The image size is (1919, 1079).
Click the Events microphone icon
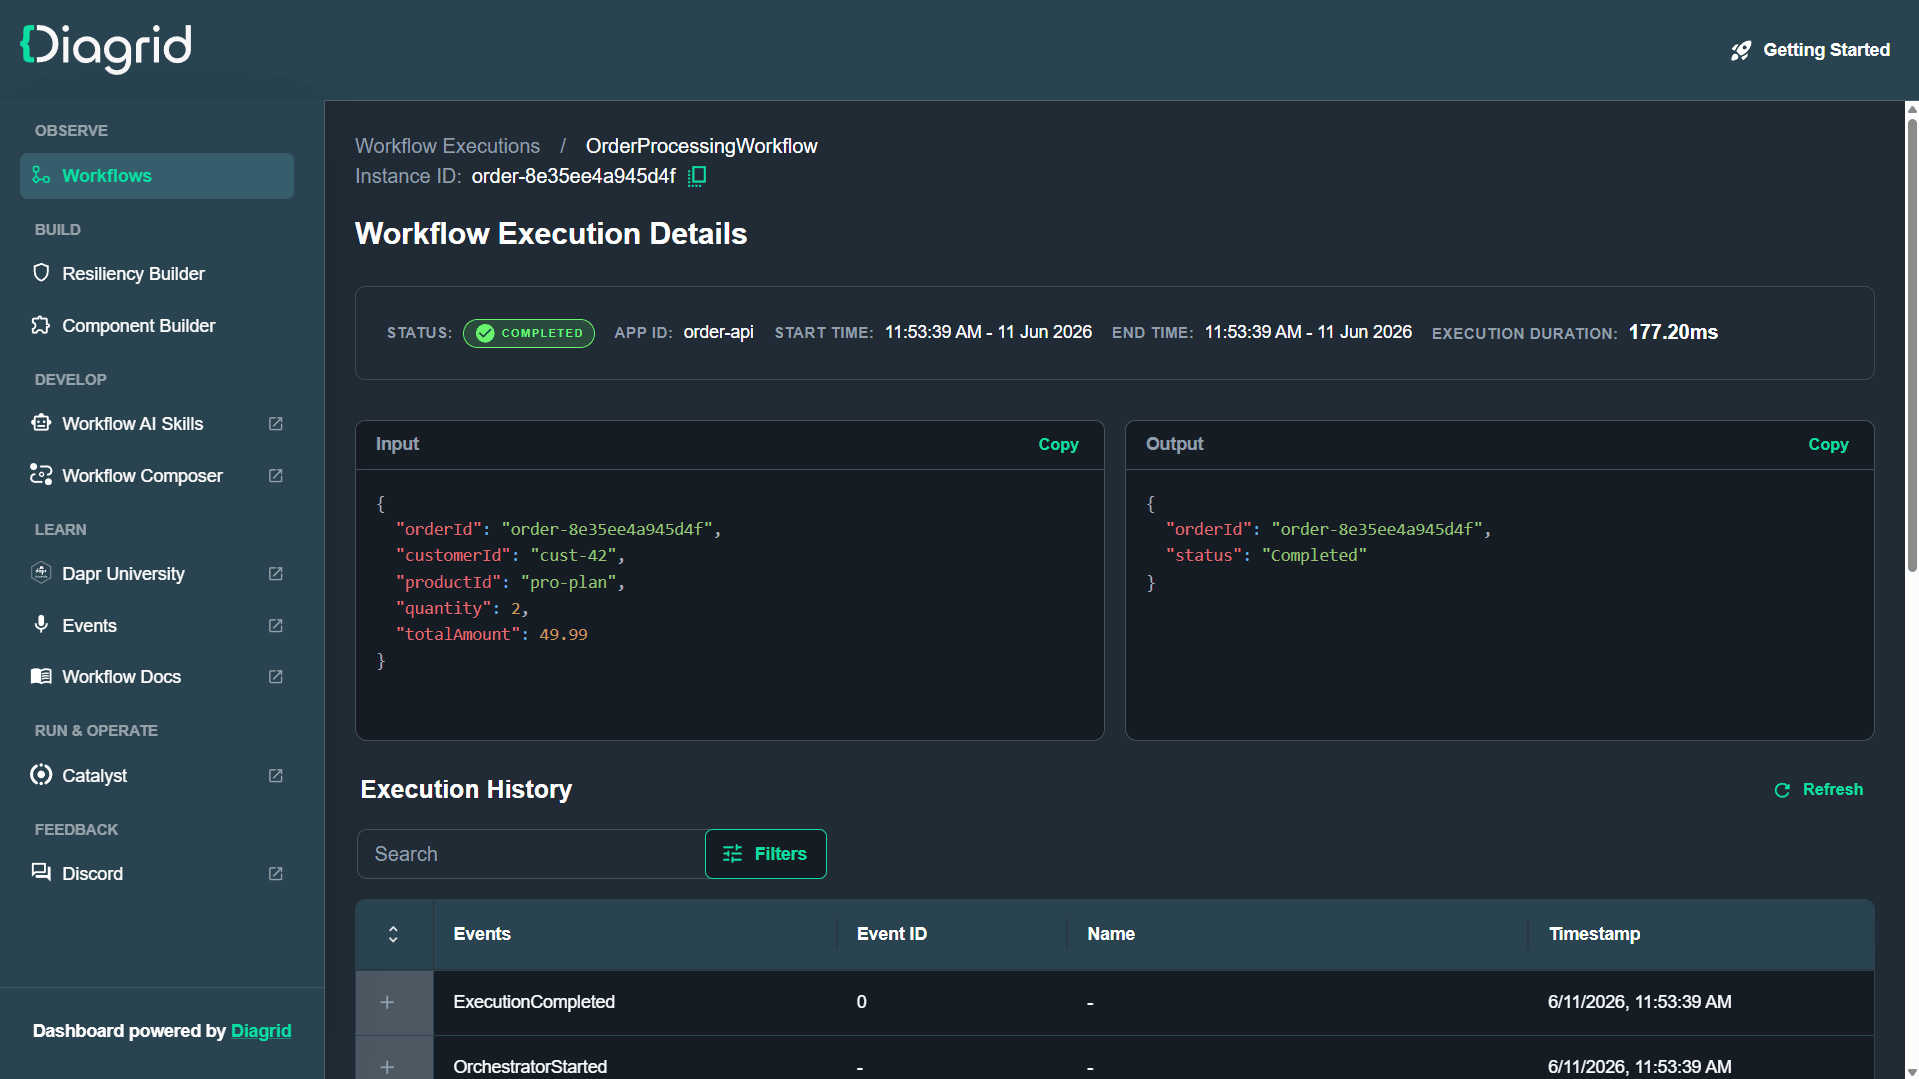tap(41, 624)
